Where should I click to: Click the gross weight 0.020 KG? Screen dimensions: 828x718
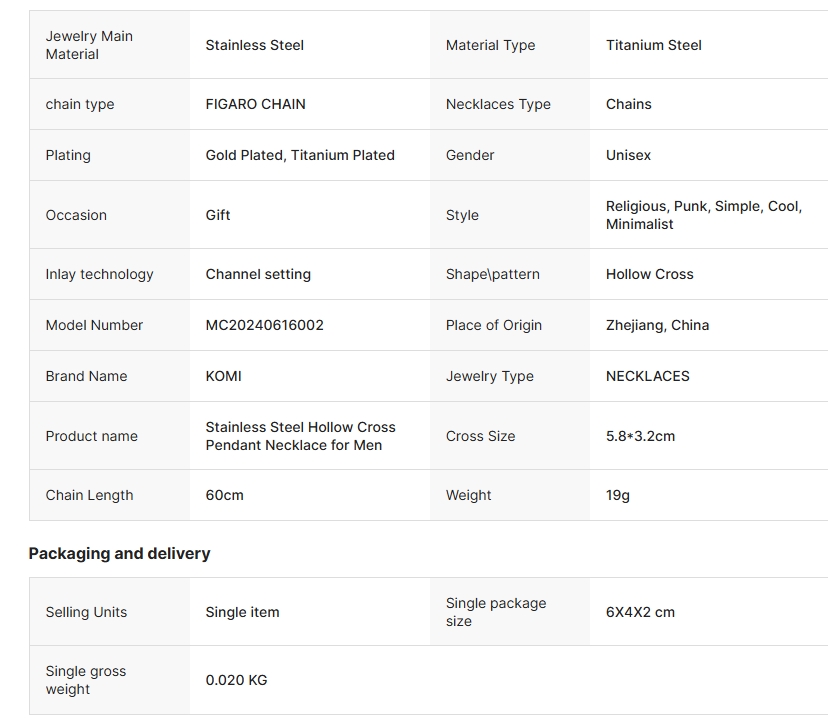(x=237, y=680)
